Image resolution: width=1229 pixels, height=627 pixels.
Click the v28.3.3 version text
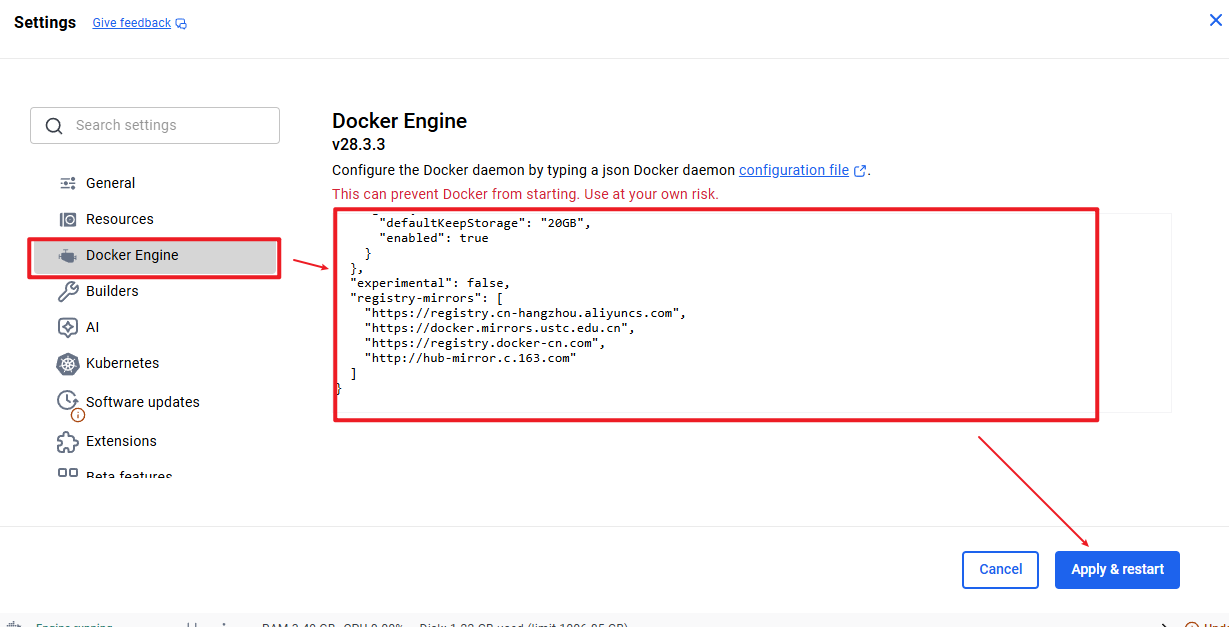[359, 145]
